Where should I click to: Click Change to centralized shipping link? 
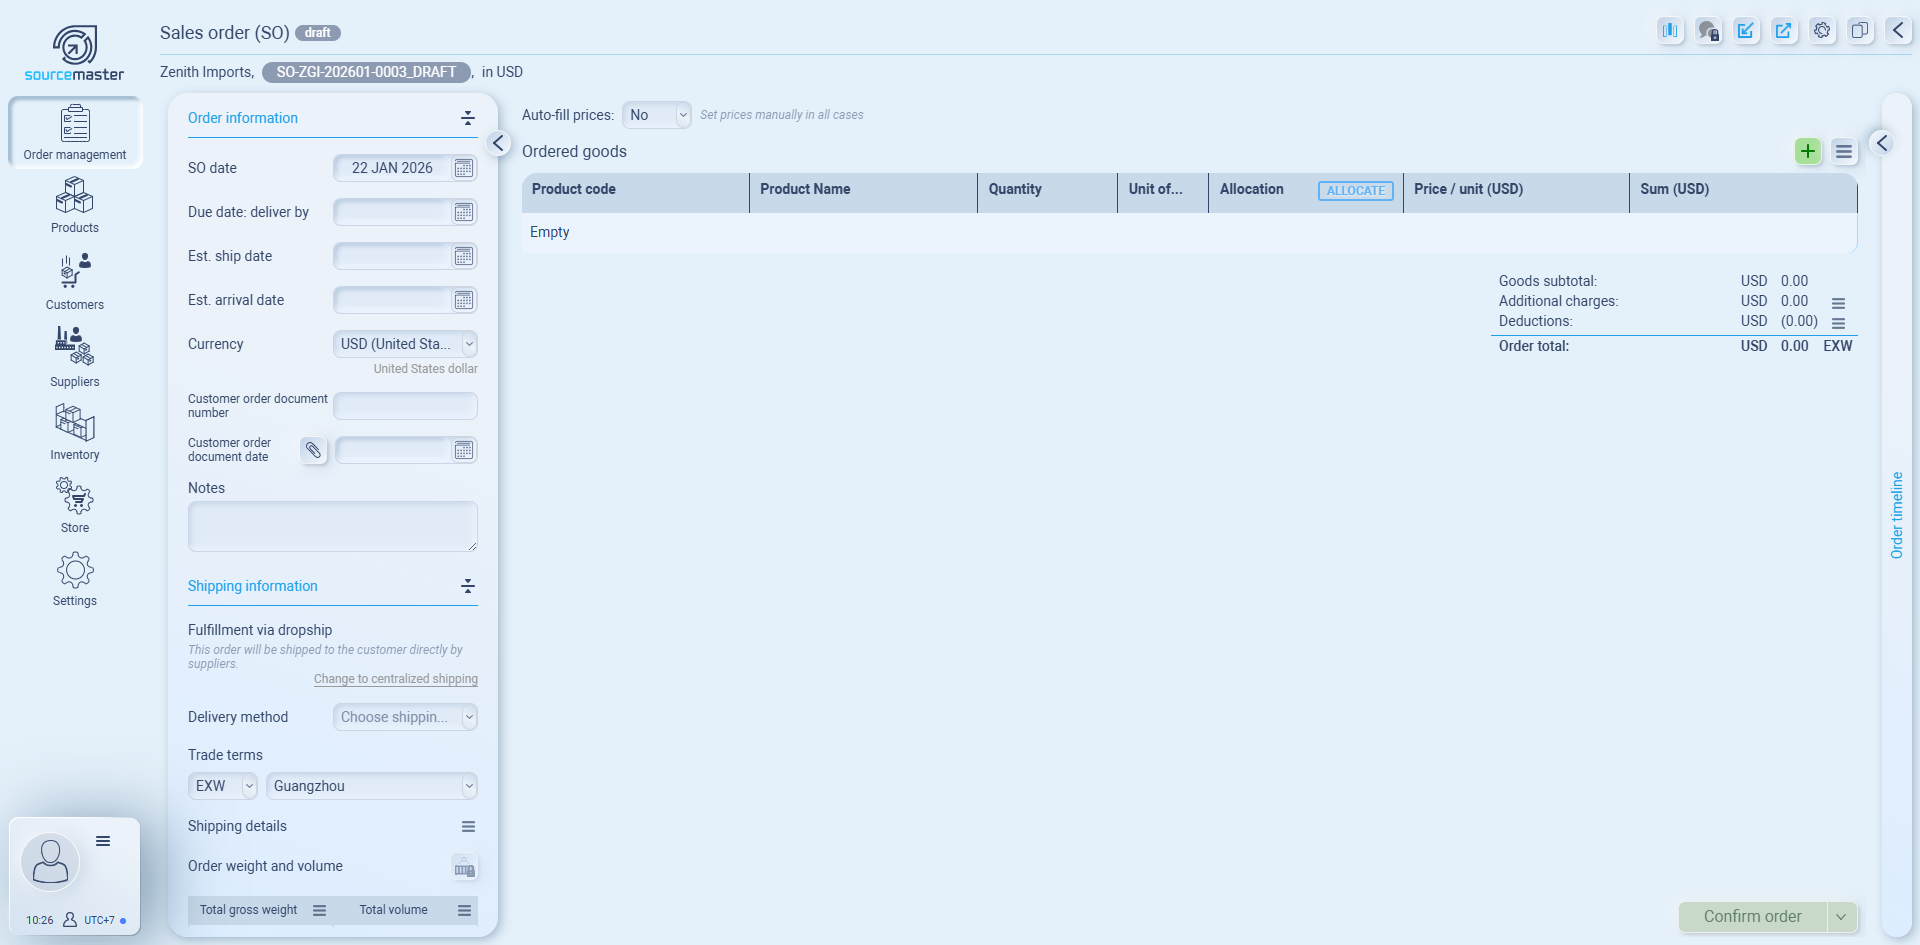pos(396,679)
